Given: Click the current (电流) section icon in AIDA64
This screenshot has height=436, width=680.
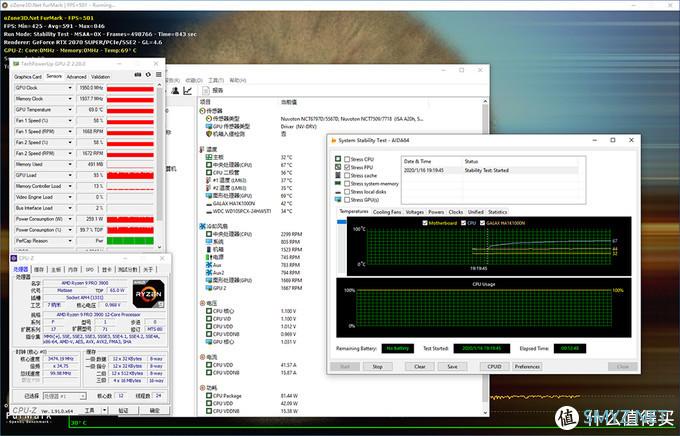Looking at the screenshot, I should pos(202,357).
